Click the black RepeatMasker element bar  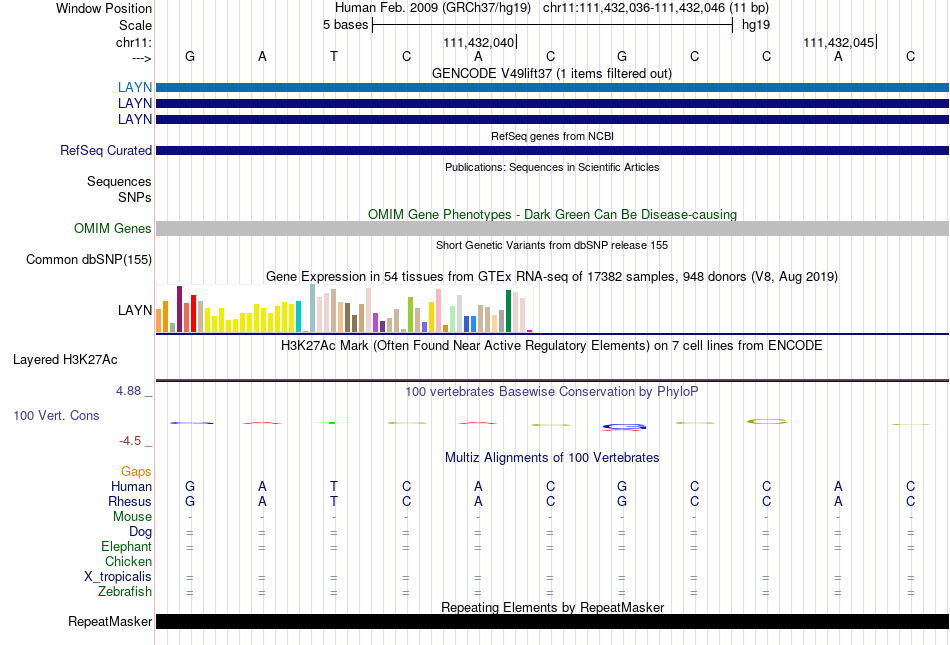pyautogui.click(x=552, y=621)
